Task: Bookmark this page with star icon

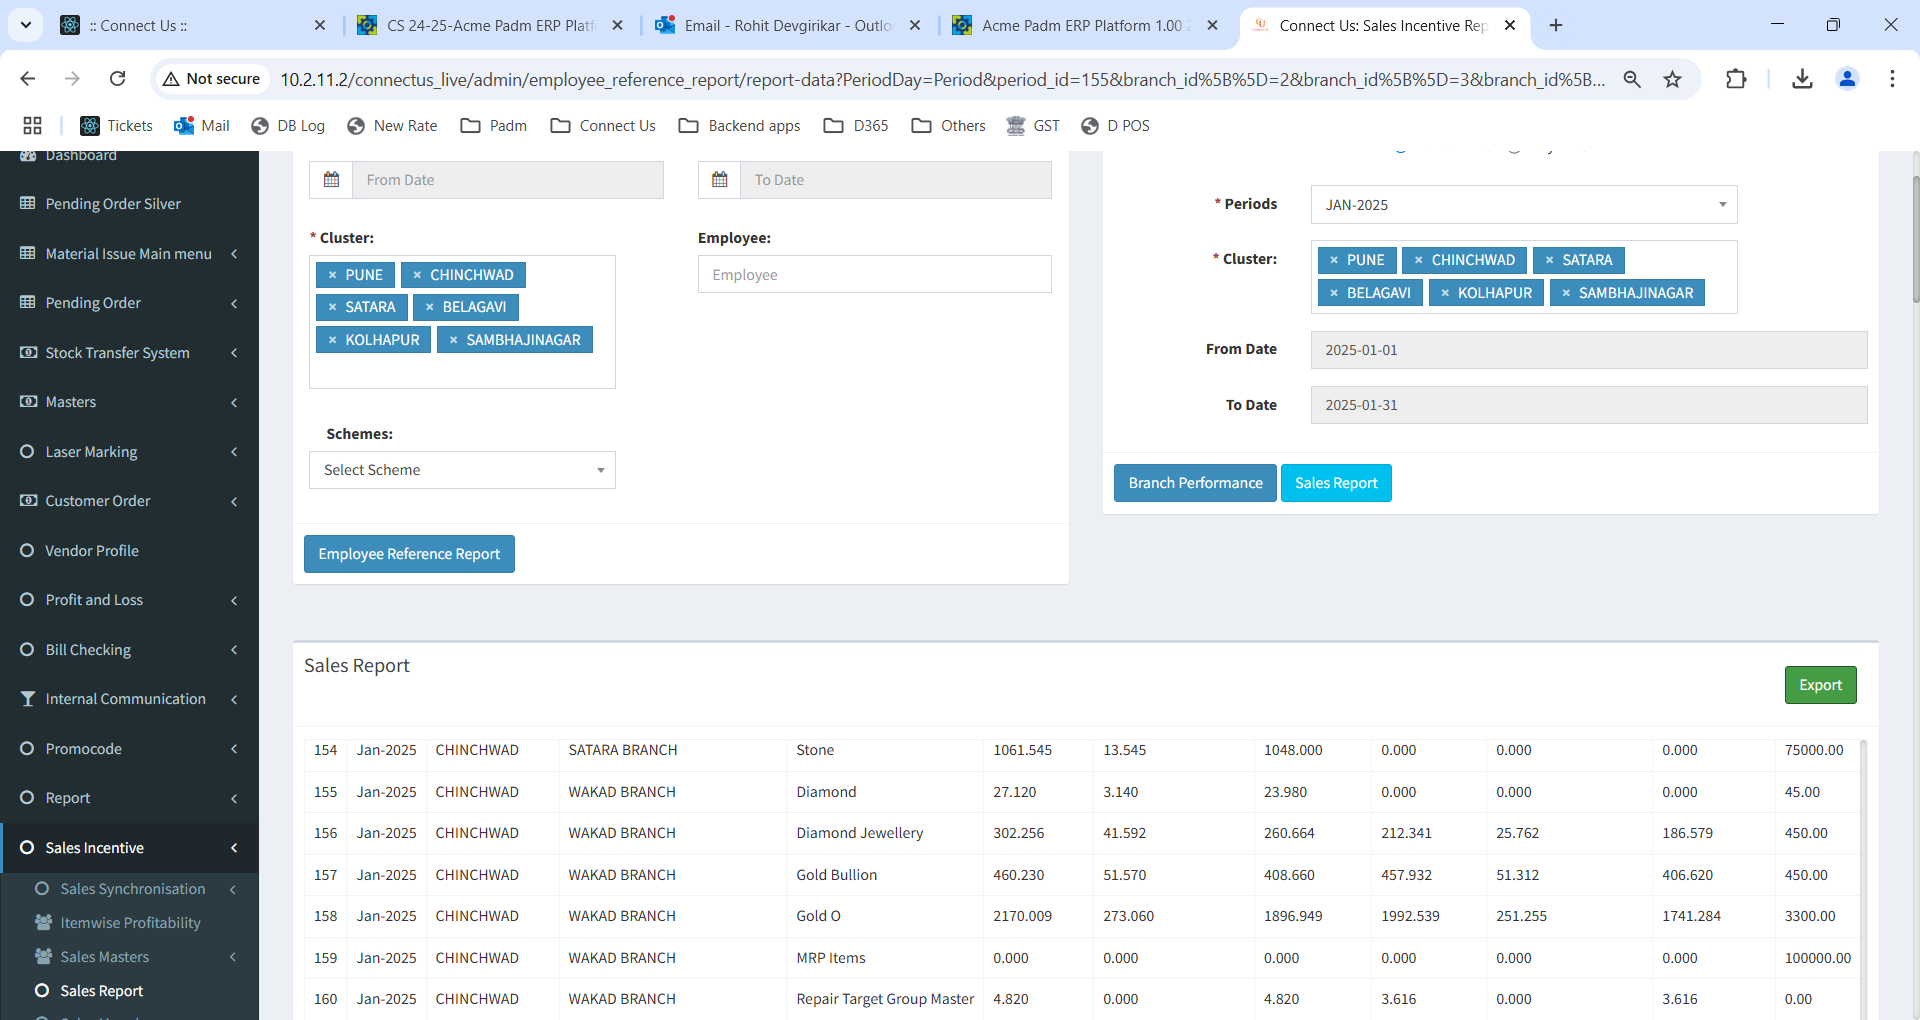Action: click(x=1672, y=79)
